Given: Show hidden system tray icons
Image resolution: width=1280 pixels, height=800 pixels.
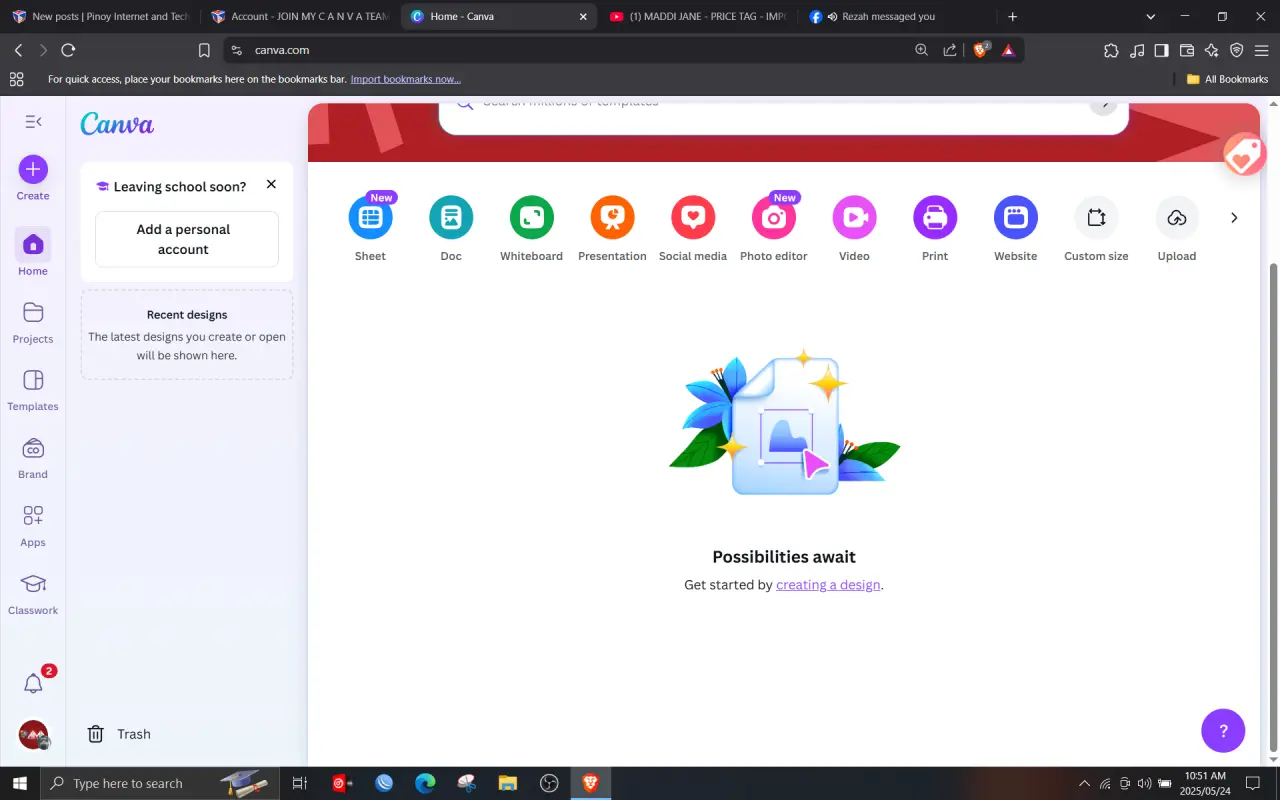Looking at the screenshot, I should click(x=1084, y=783).
